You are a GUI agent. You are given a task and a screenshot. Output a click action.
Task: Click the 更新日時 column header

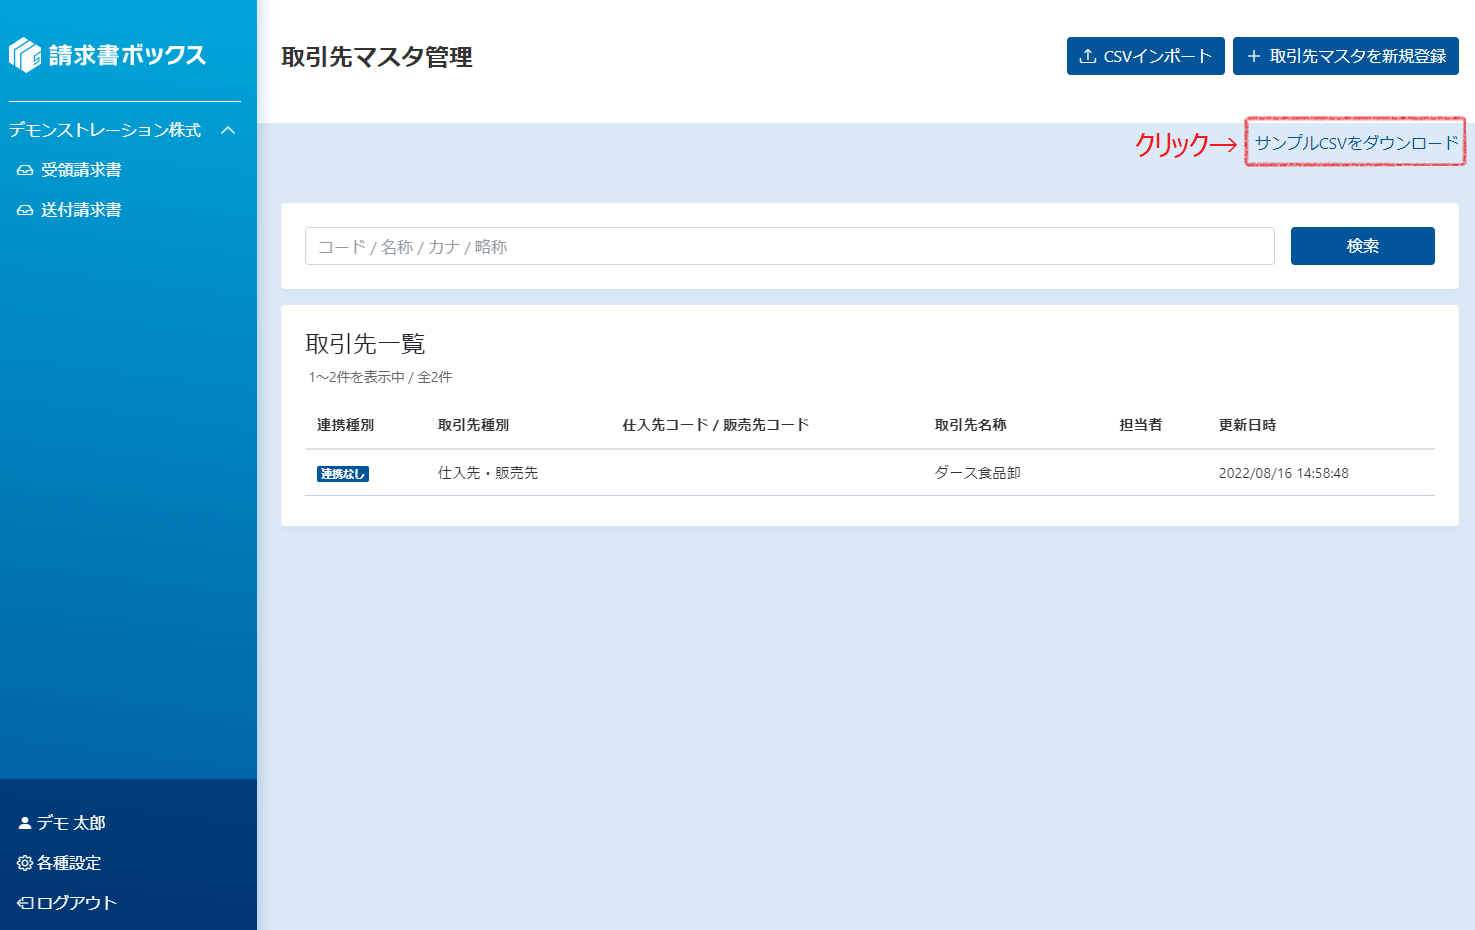point(1247,425)
